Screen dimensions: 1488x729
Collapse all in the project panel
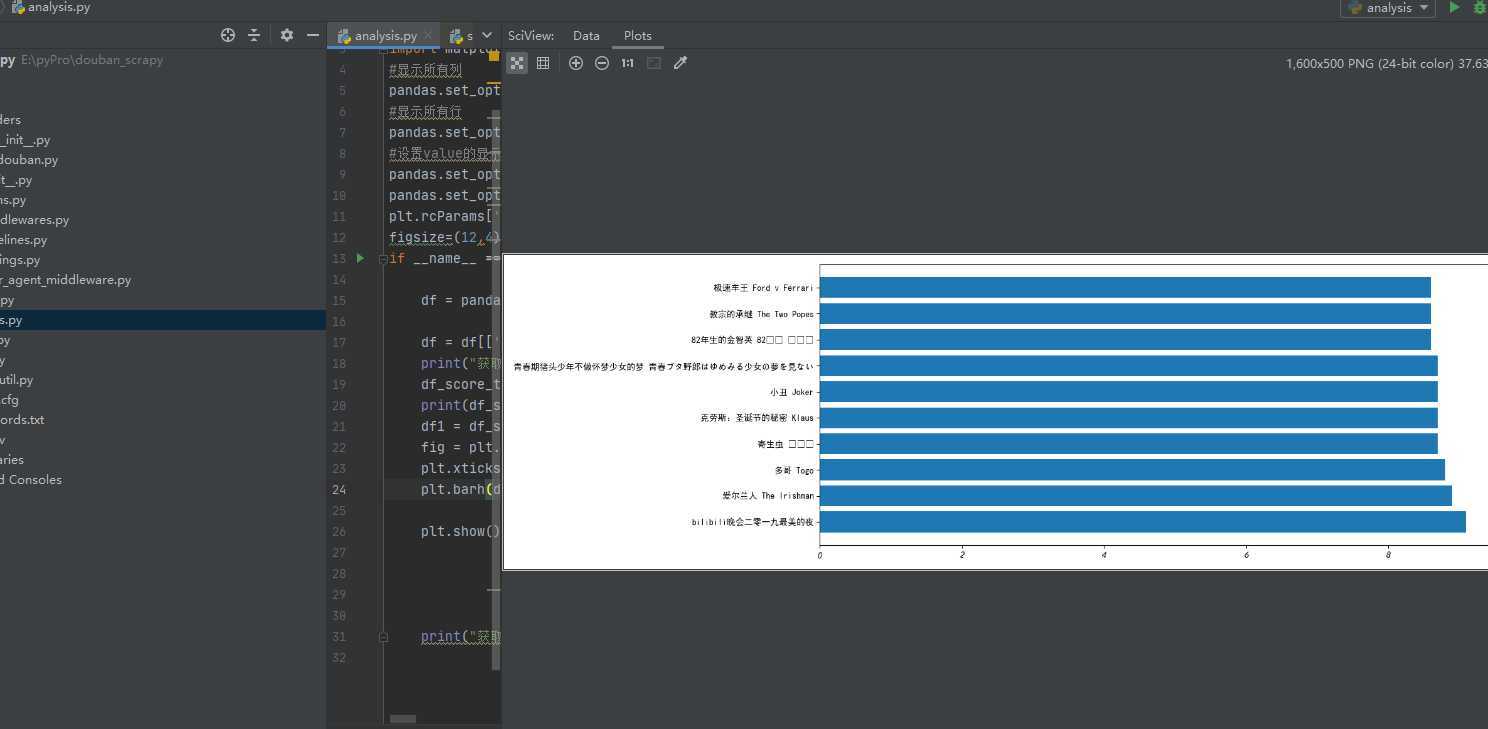coord(254,35)
